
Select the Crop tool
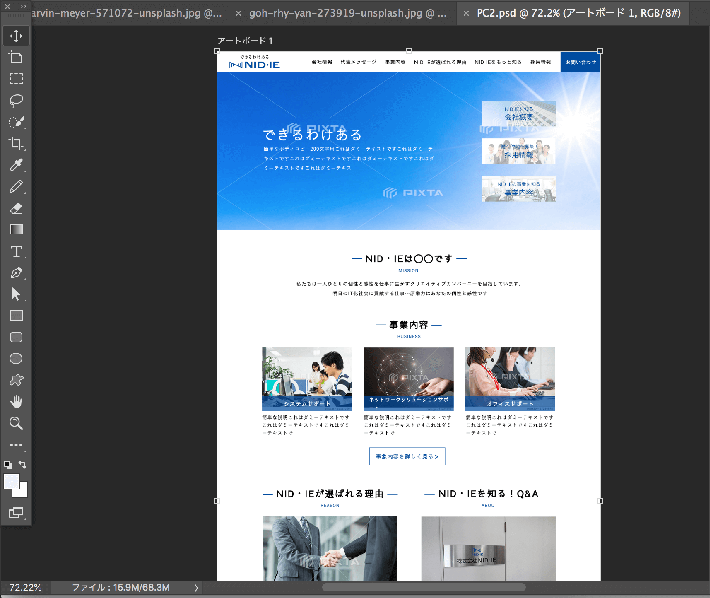coord(16,143)
